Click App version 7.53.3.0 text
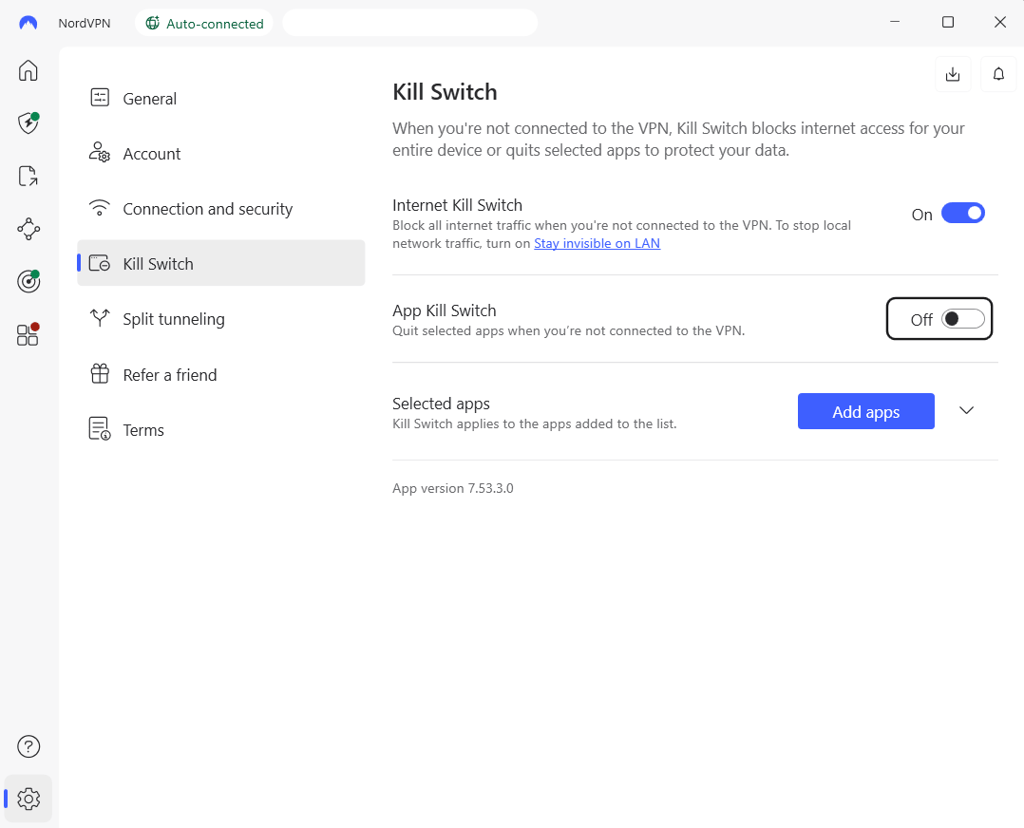 tap(453, 488)
